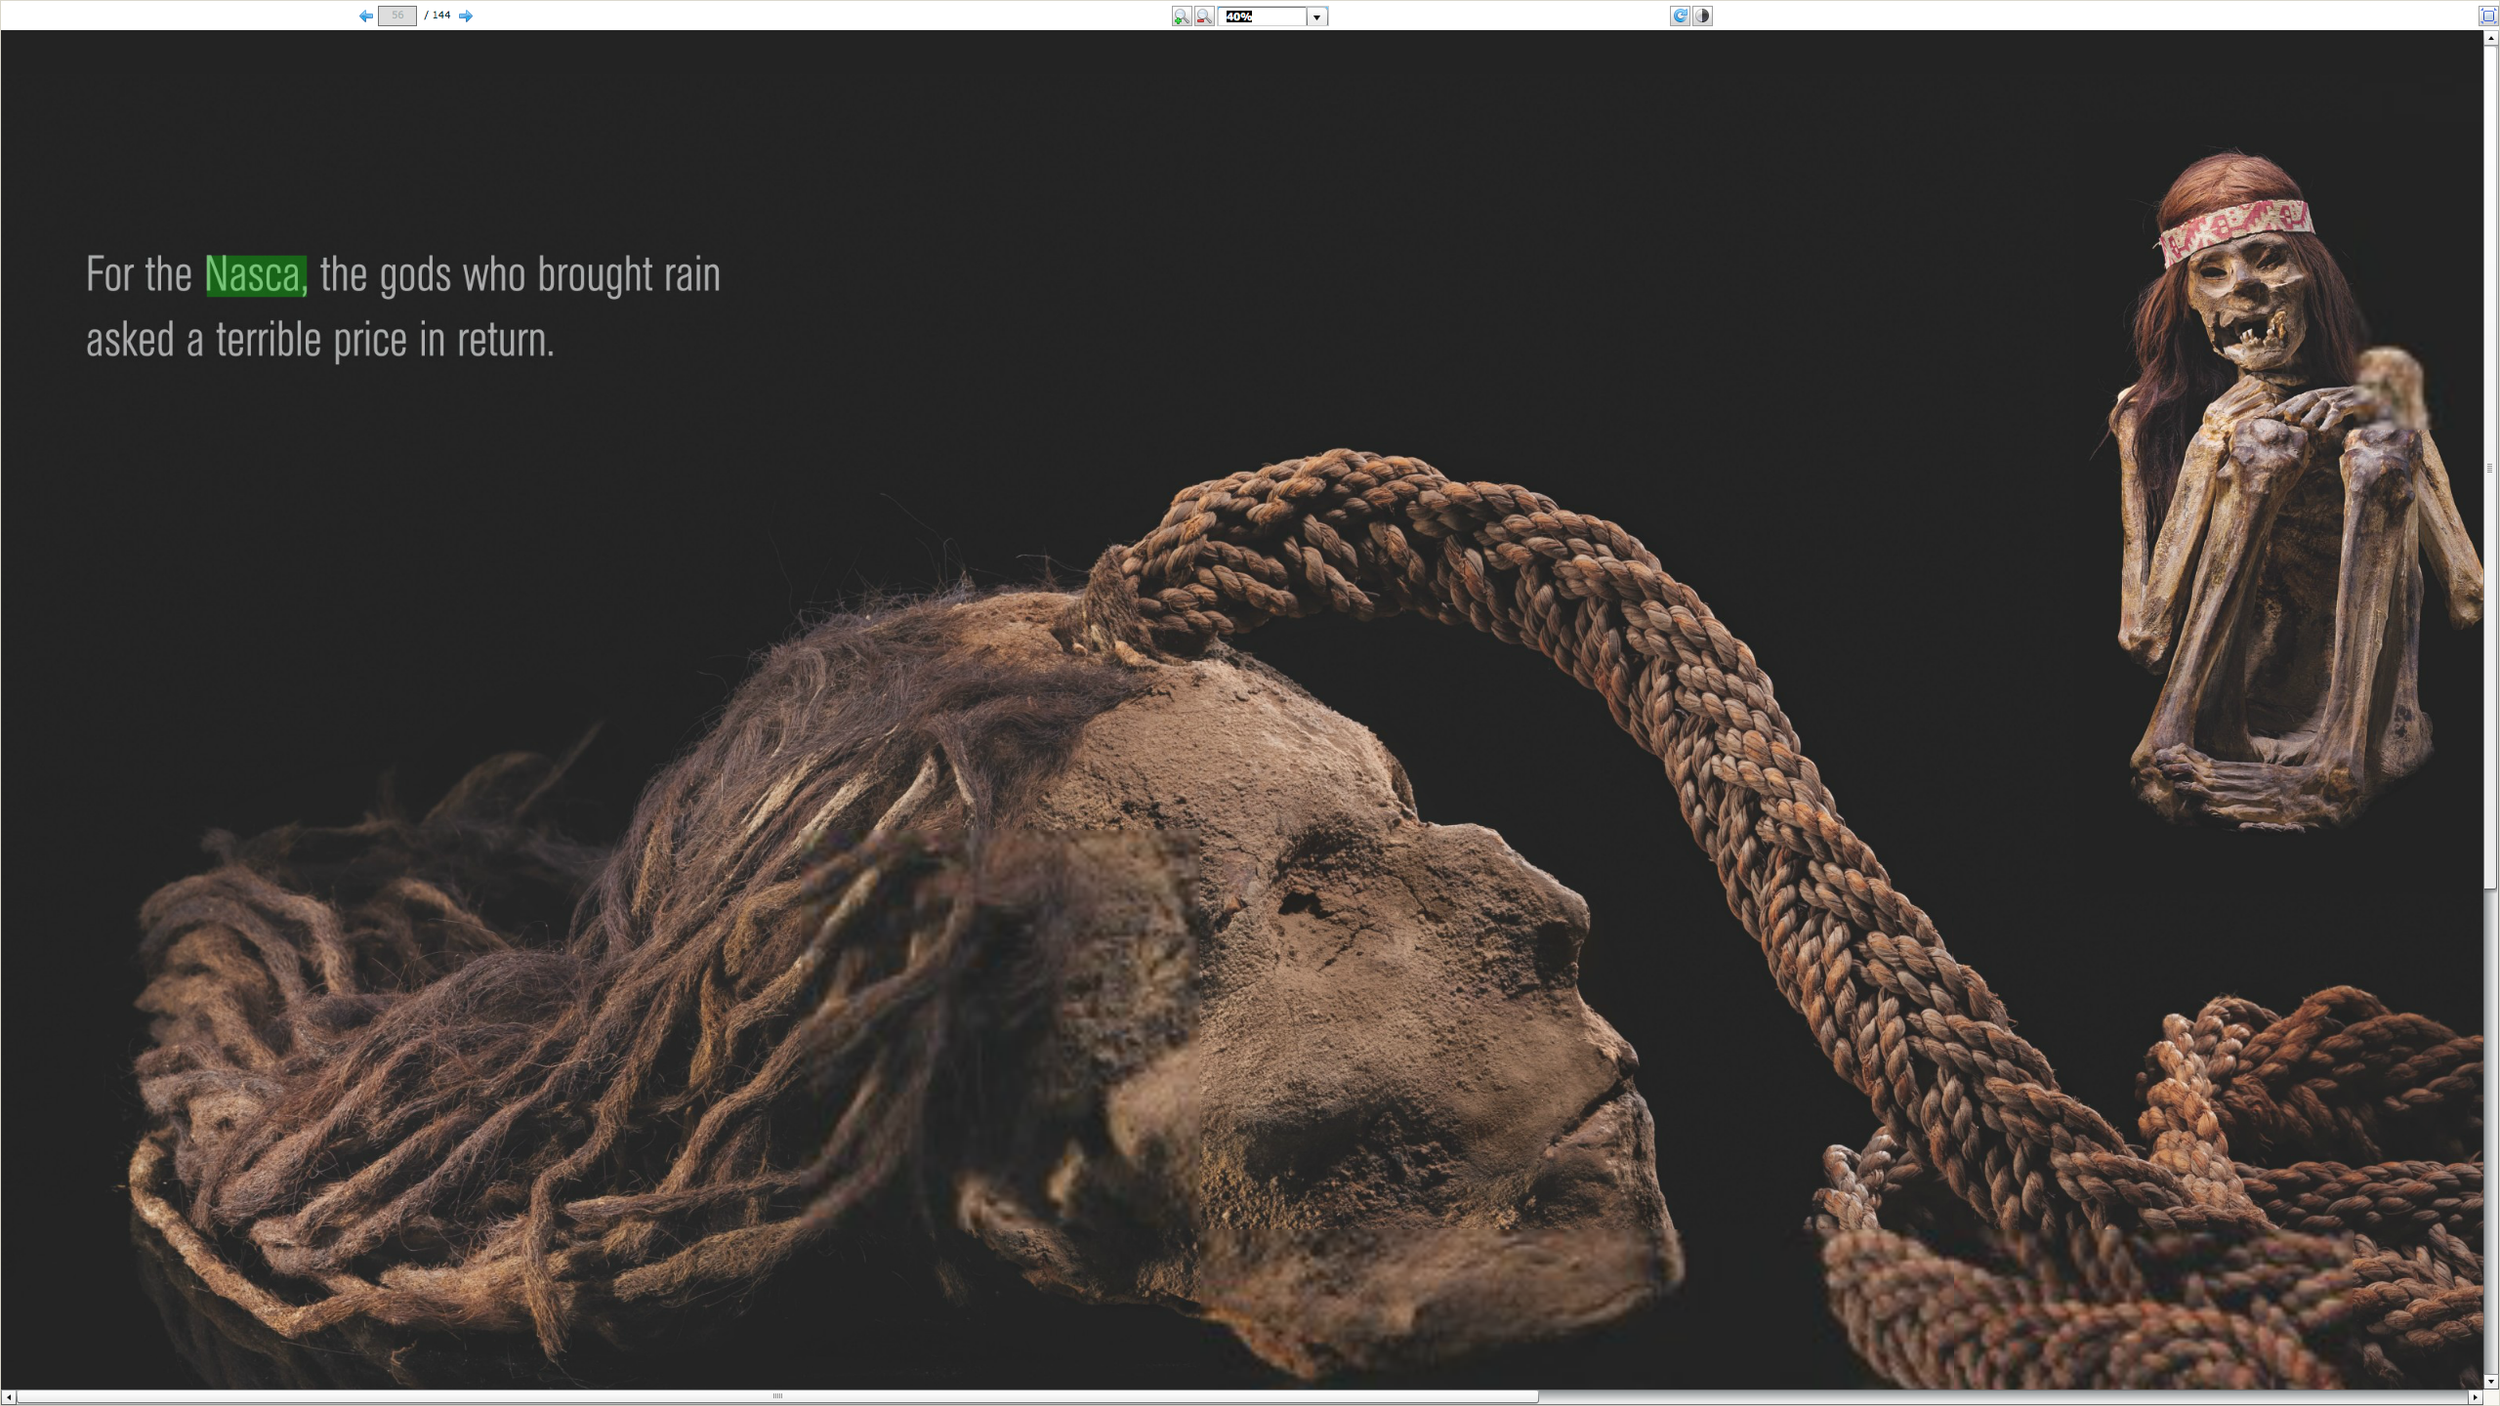Click the zoom out magnifier icon
Image resolution: width=2500 pixels, height=1406 pixels.
[1204, 16]
